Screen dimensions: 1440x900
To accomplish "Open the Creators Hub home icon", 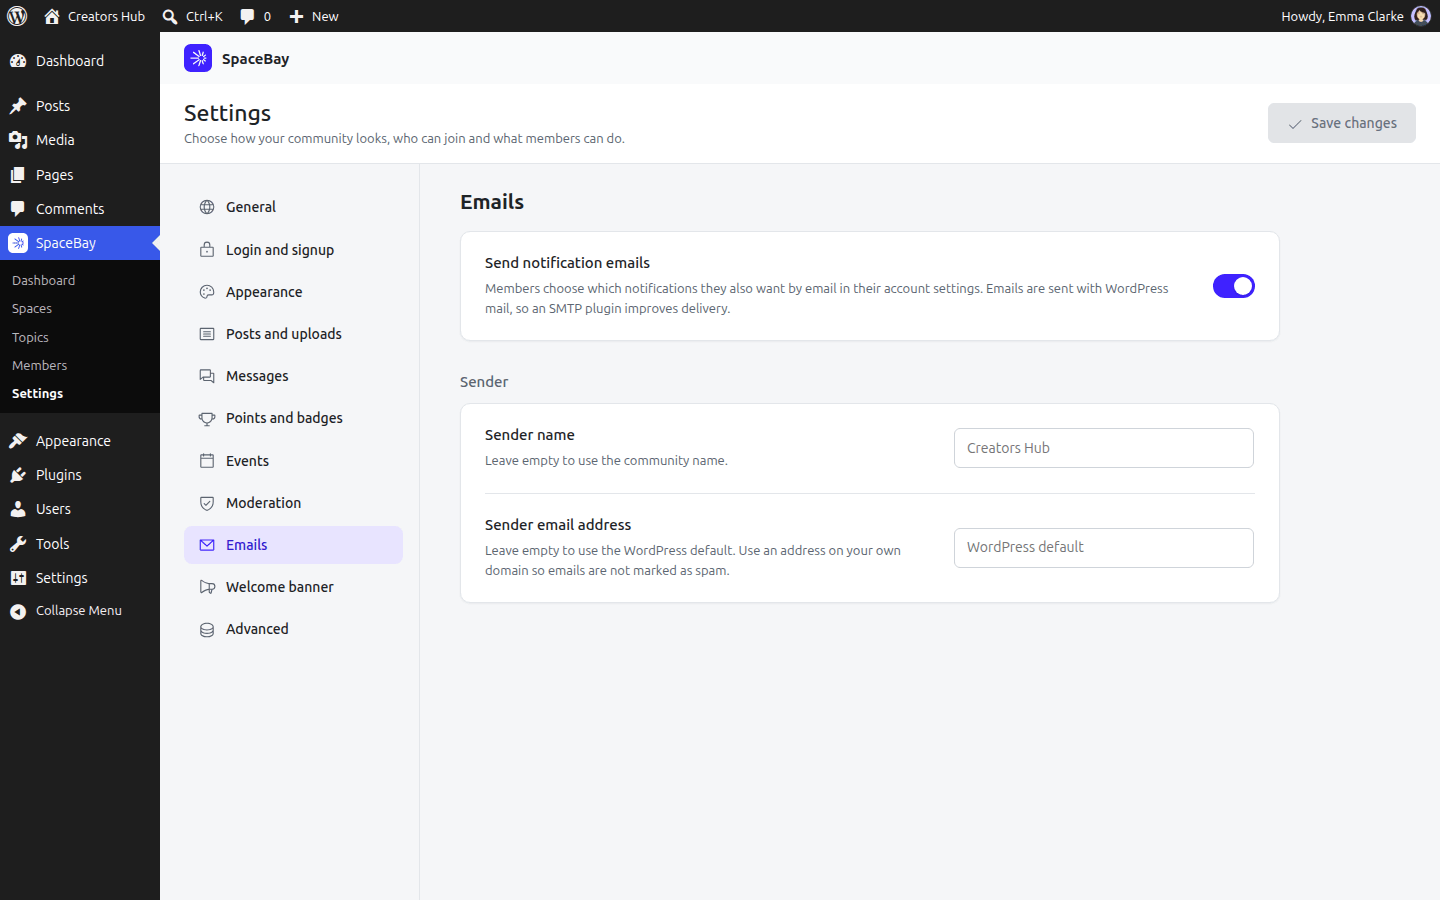I will coord(52,16).
